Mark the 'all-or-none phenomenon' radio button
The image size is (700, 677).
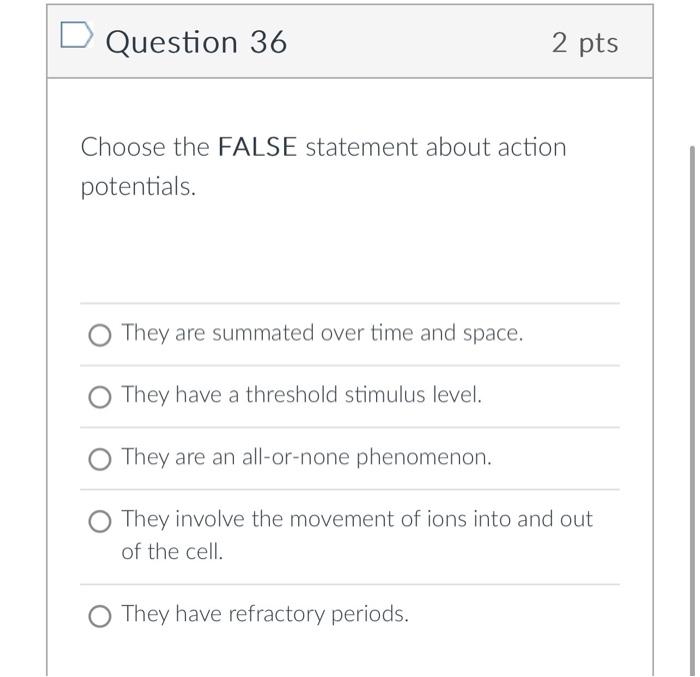pos(100,459)
